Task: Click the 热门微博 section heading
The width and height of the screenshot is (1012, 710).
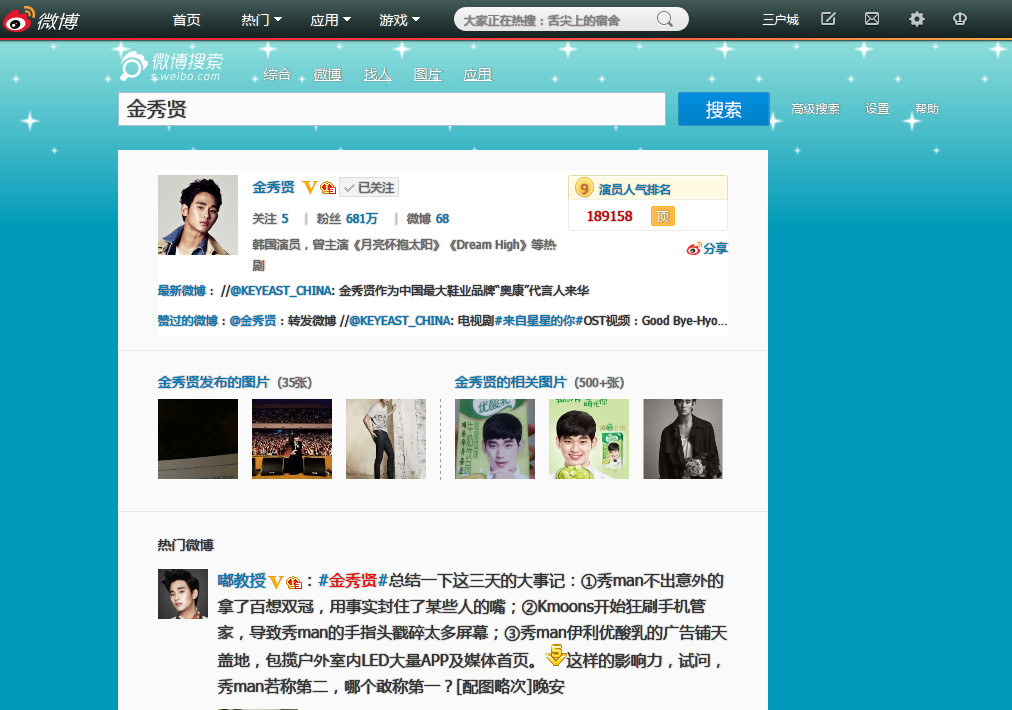Action: coord(185,545)
